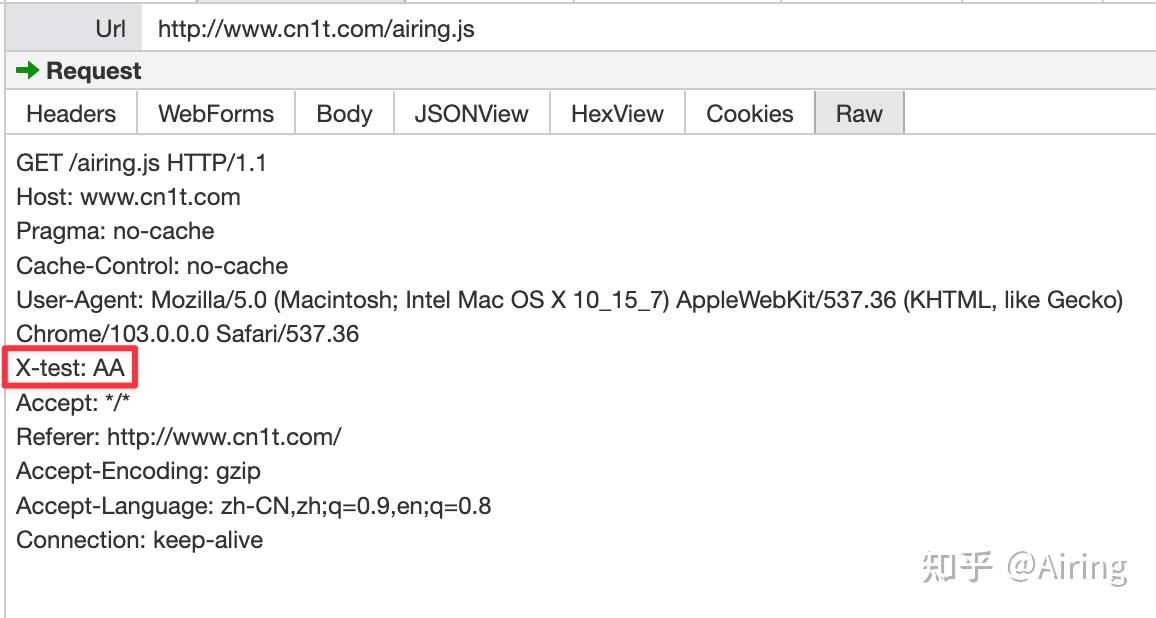Click the GET /airing.js HTTP/1.1 line
The height and width of the screenshot is (618, 1156).
tap(141, 163)
